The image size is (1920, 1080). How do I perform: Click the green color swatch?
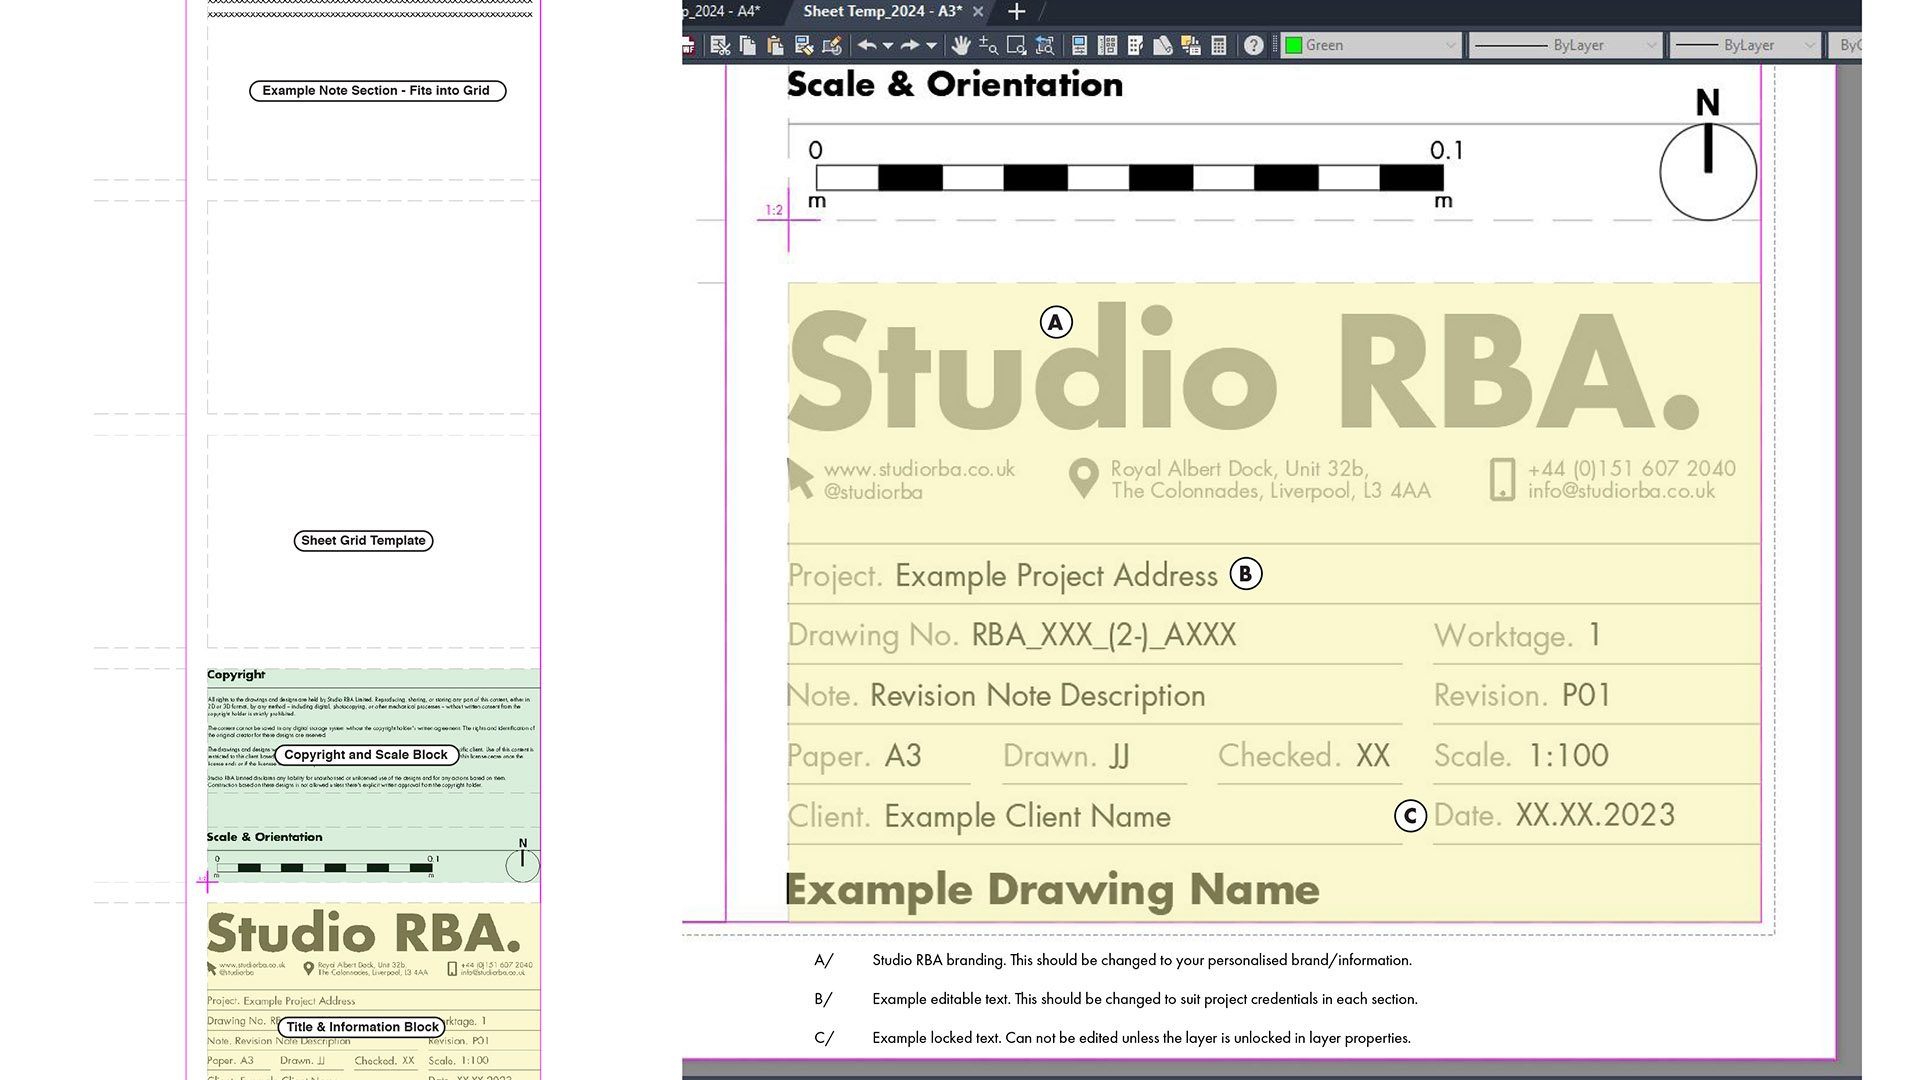click(1295, 45)
